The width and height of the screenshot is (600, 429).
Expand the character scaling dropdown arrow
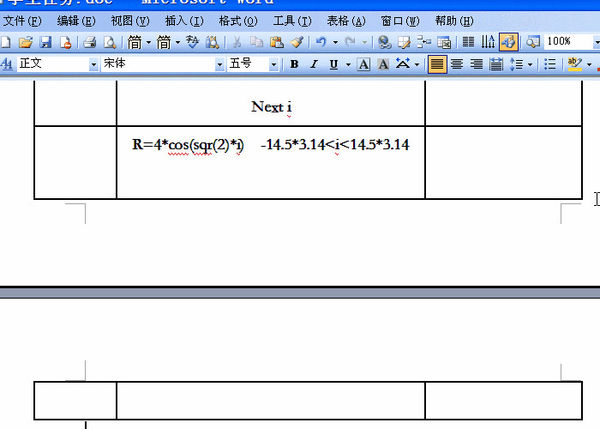pyautogui.click(x=417, y=64)
